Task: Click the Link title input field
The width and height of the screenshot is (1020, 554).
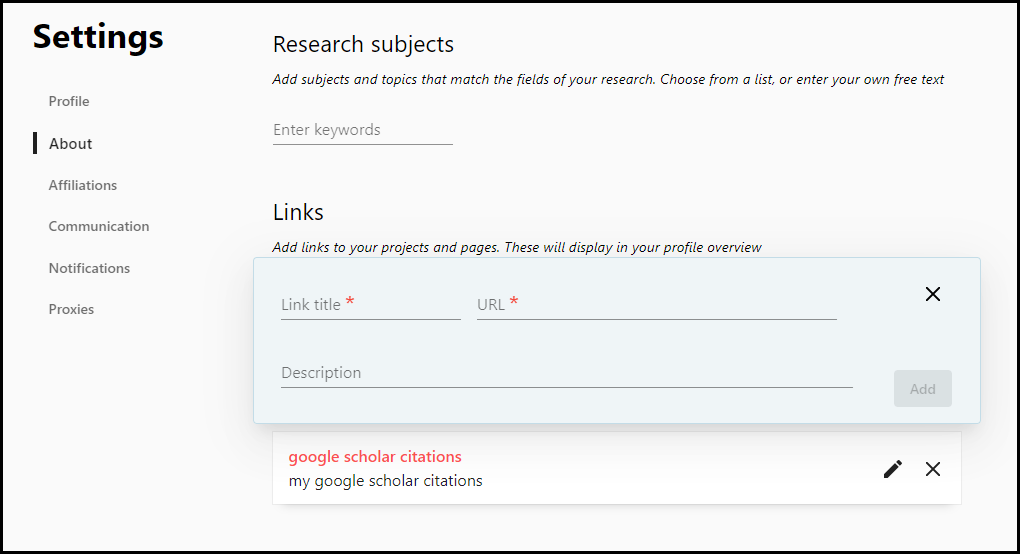Action: (x=370, y=304)
